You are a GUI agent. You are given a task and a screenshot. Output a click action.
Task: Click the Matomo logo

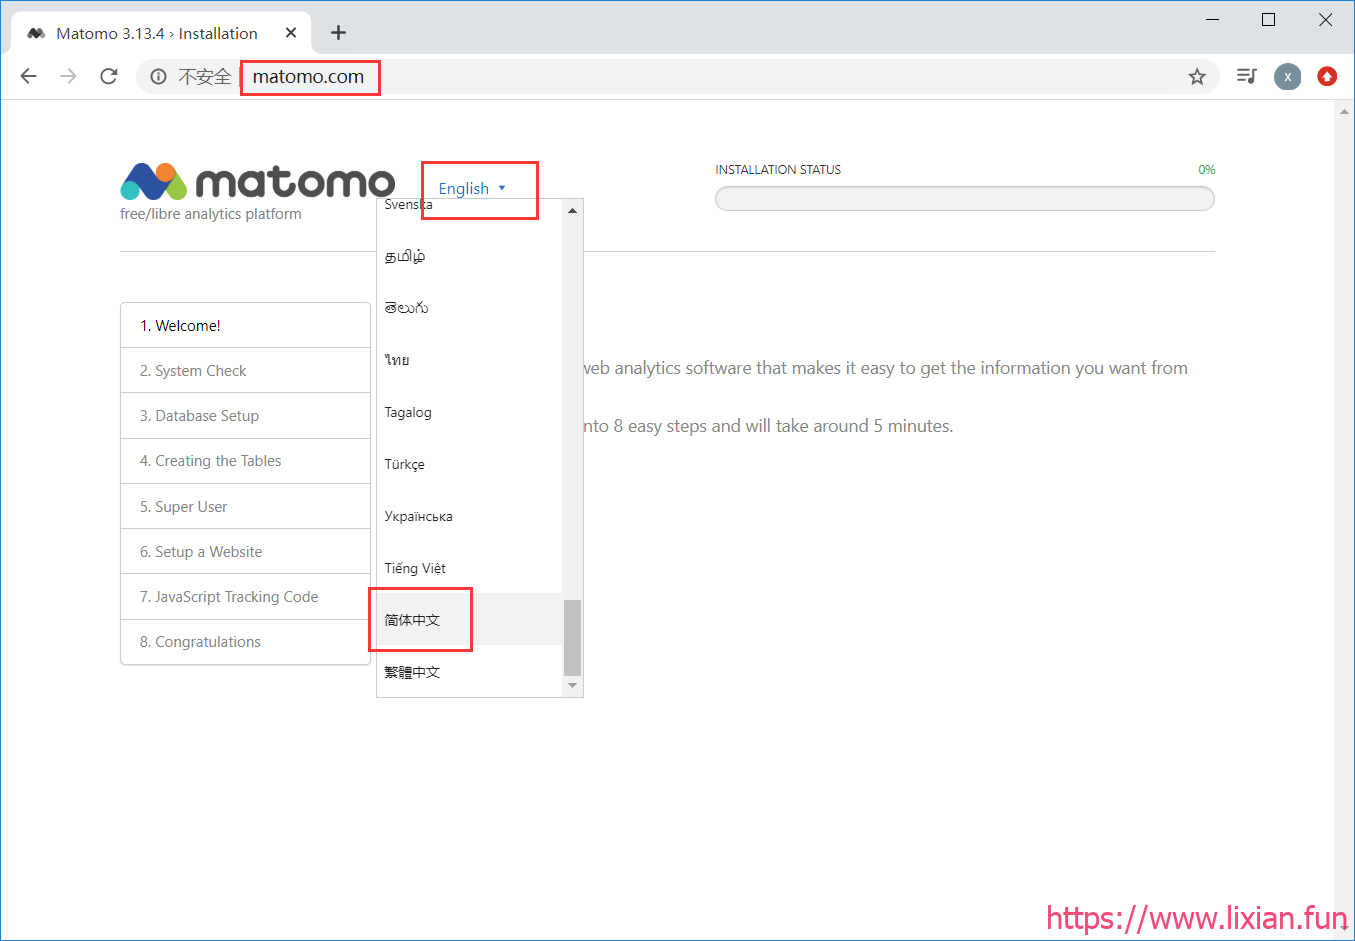click(258, 181)
